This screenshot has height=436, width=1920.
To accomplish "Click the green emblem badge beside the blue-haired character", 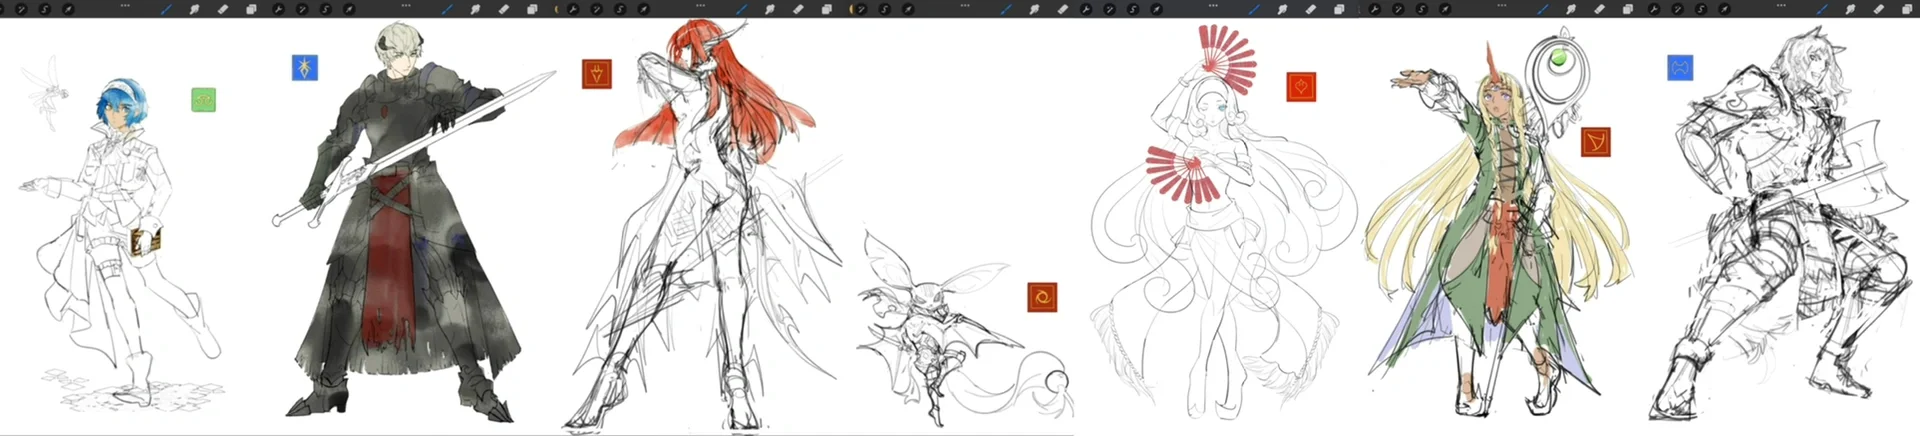I will pos(203,100).
